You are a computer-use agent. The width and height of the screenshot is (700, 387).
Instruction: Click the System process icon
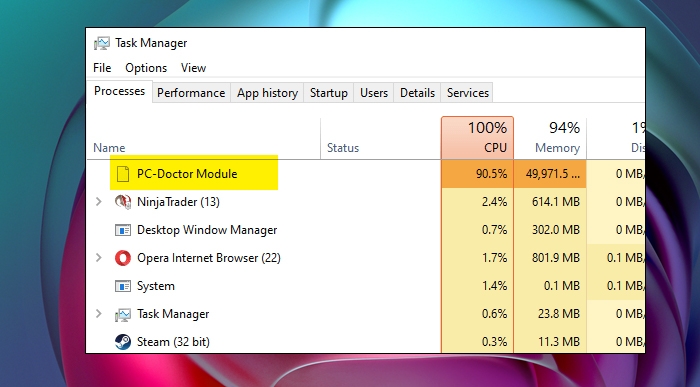123,286
